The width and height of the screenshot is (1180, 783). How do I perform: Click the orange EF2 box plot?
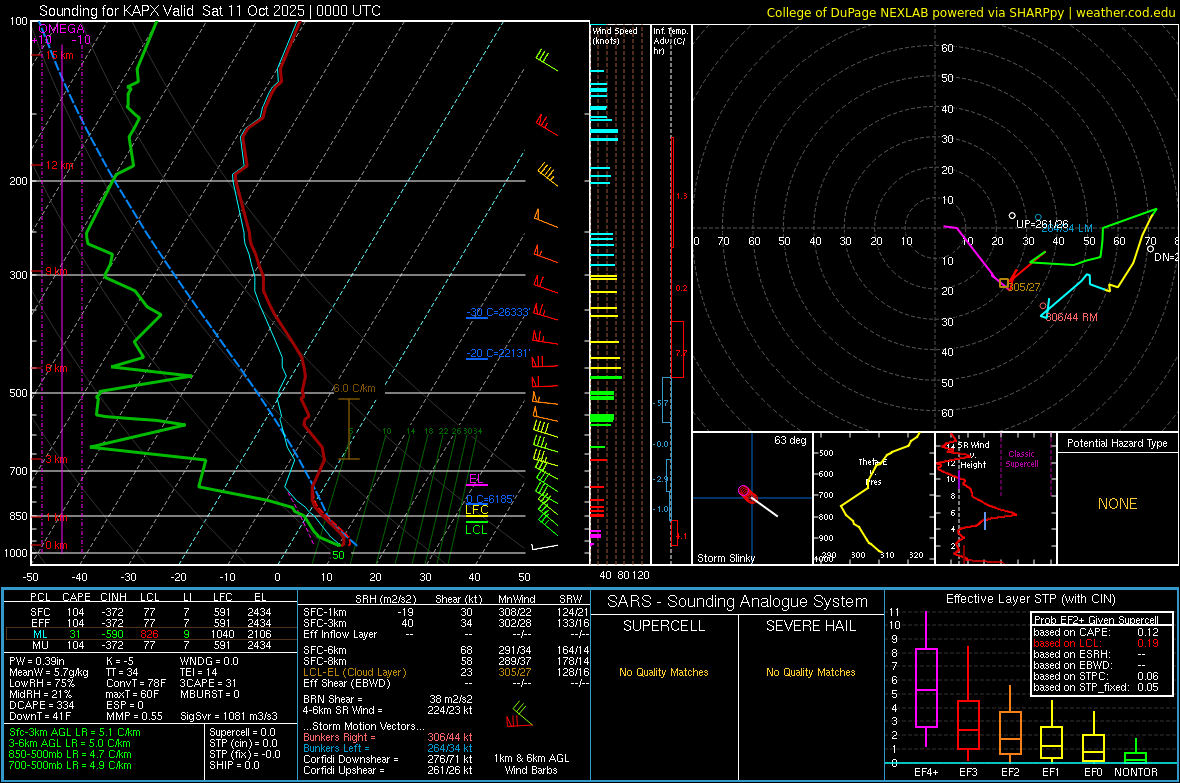click(x=1010, y=724)
